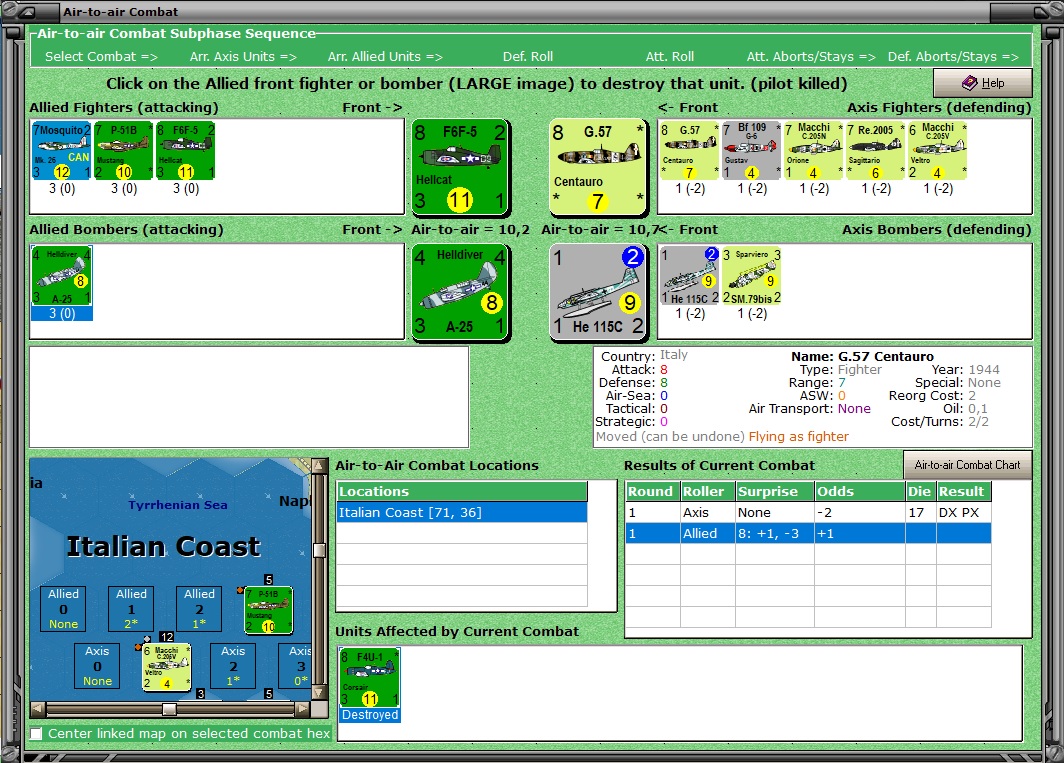Click the Result column header
1064x763 pixels.
[x=964, y=491]
